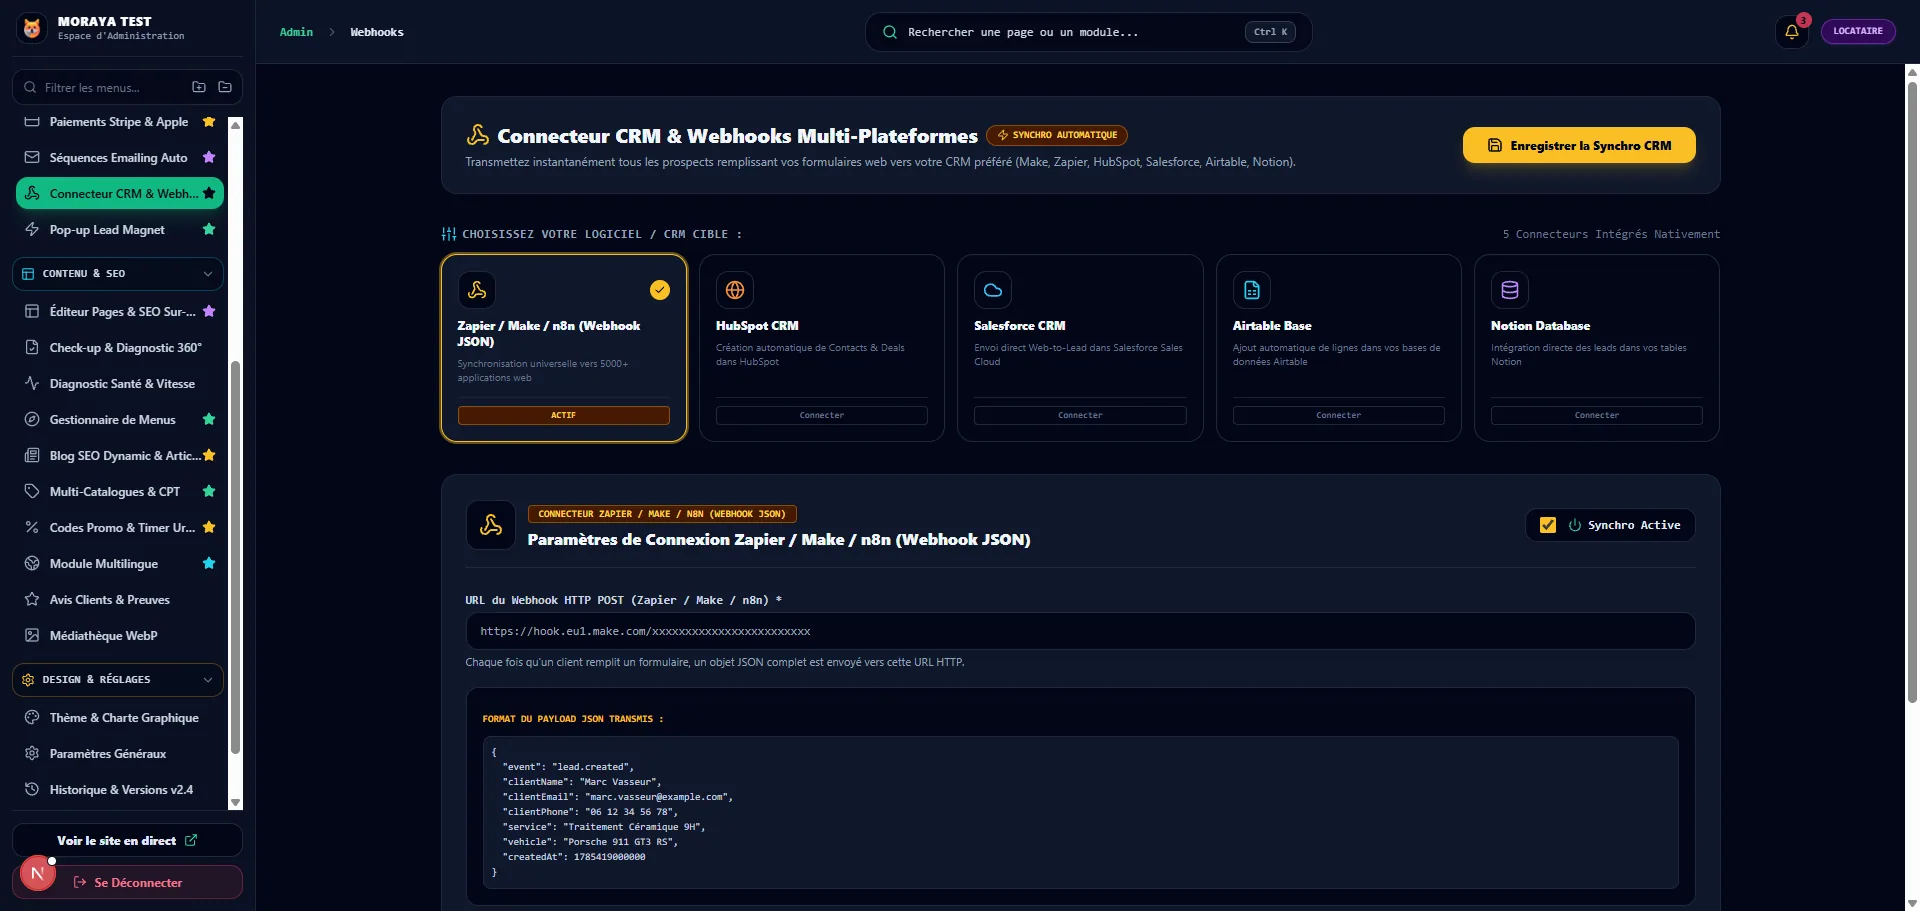Click the Paramètres Généraux gear icon
Image resolution: width=1920 pixels, height=911 pixels.
click(x=32, y=754)
